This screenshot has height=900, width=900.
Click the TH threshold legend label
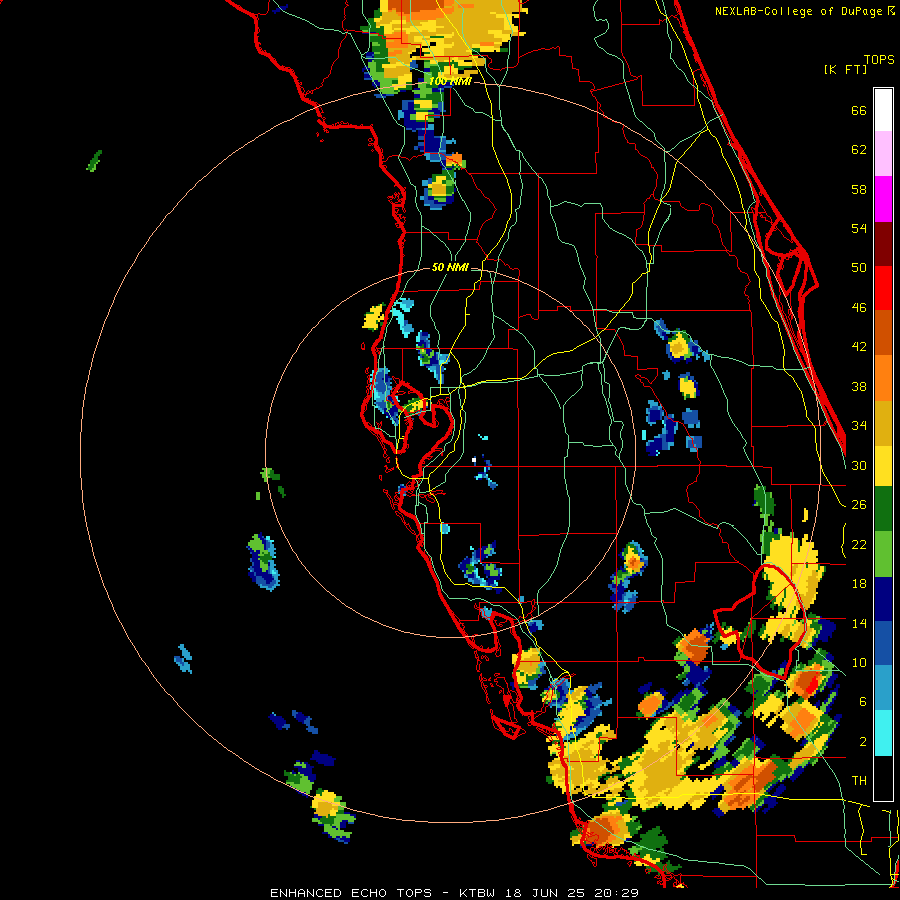[x=859, y=780]
